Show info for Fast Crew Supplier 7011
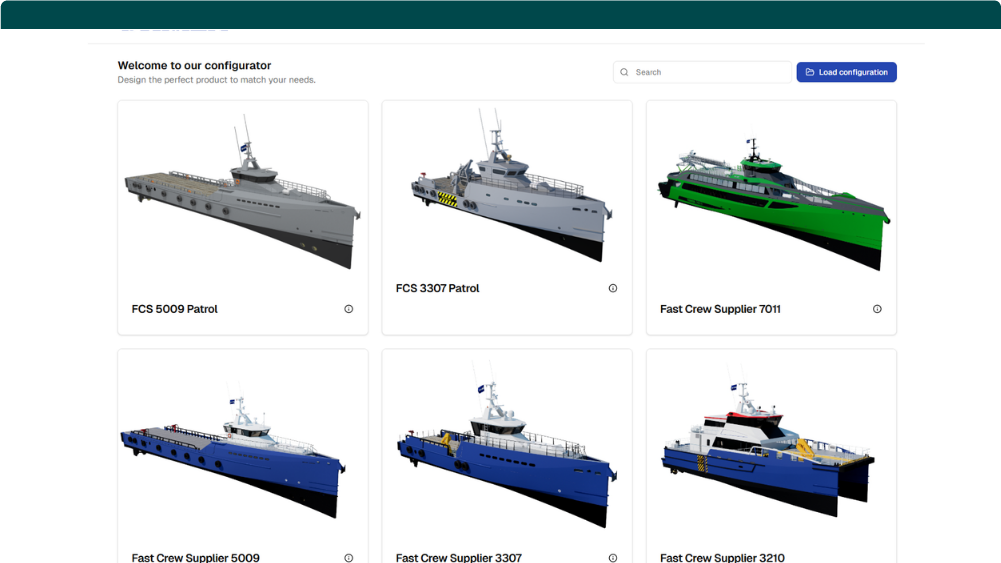Image resolution: width=1001 pixels, height=563 pixels. click(x=877, y=309)
